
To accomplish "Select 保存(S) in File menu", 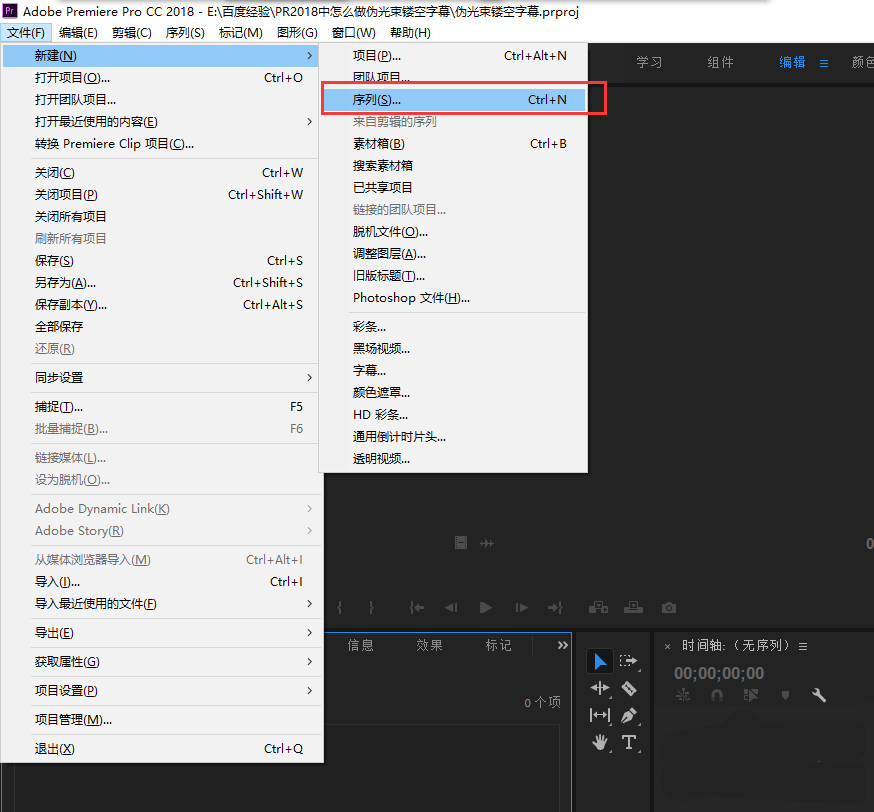I will pos(161,260).
